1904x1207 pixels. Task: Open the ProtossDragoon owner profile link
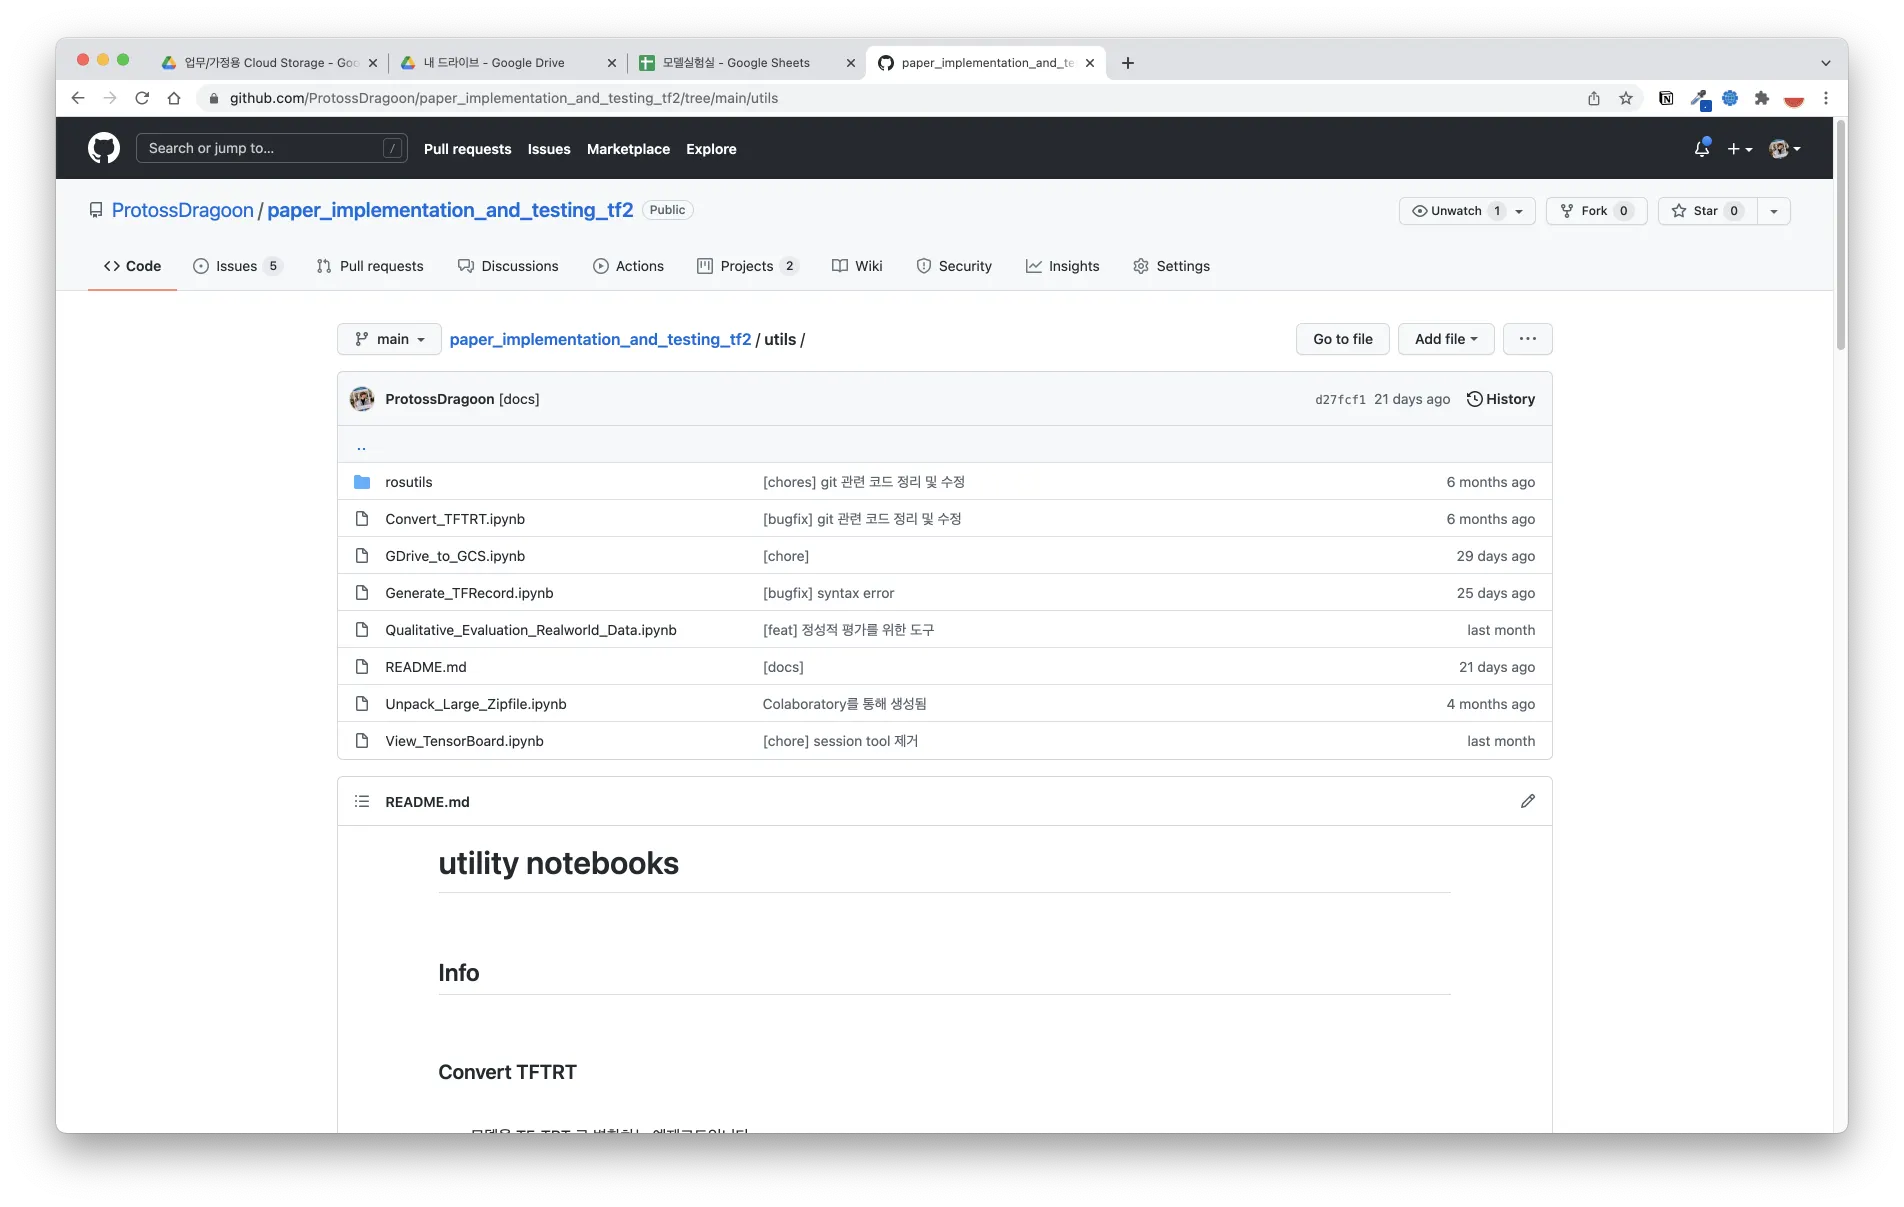tap(183, 210)
